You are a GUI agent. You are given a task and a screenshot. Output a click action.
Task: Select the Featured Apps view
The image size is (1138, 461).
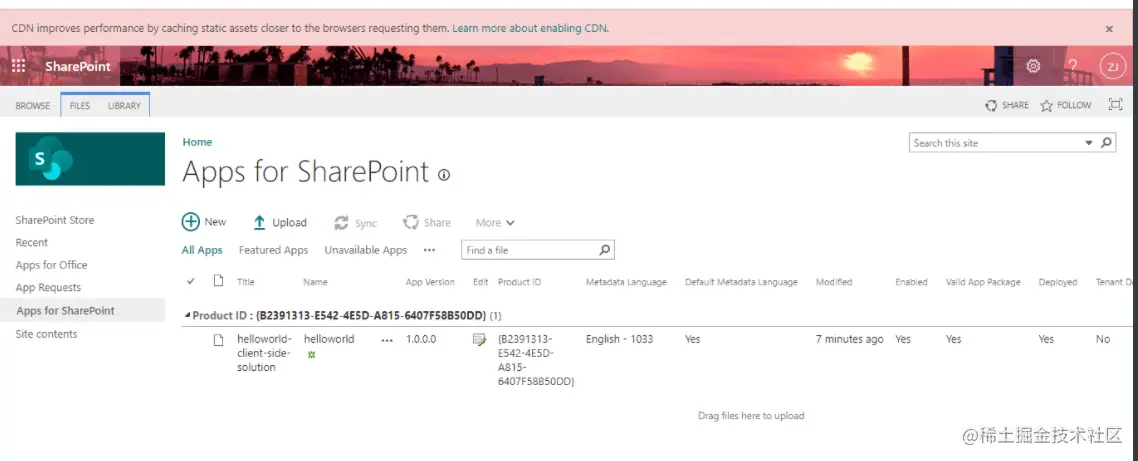[274, 250]
